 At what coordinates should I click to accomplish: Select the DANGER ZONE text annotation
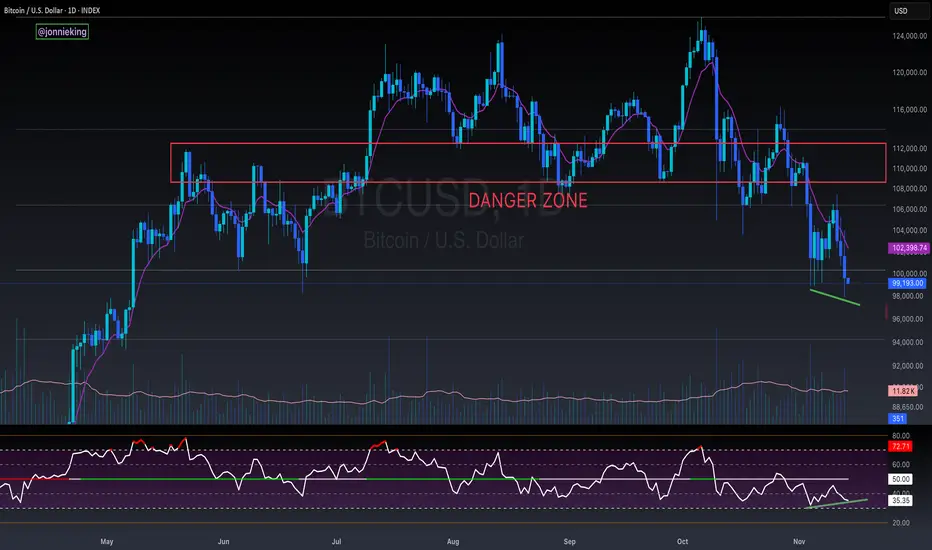tap(528, 200)
